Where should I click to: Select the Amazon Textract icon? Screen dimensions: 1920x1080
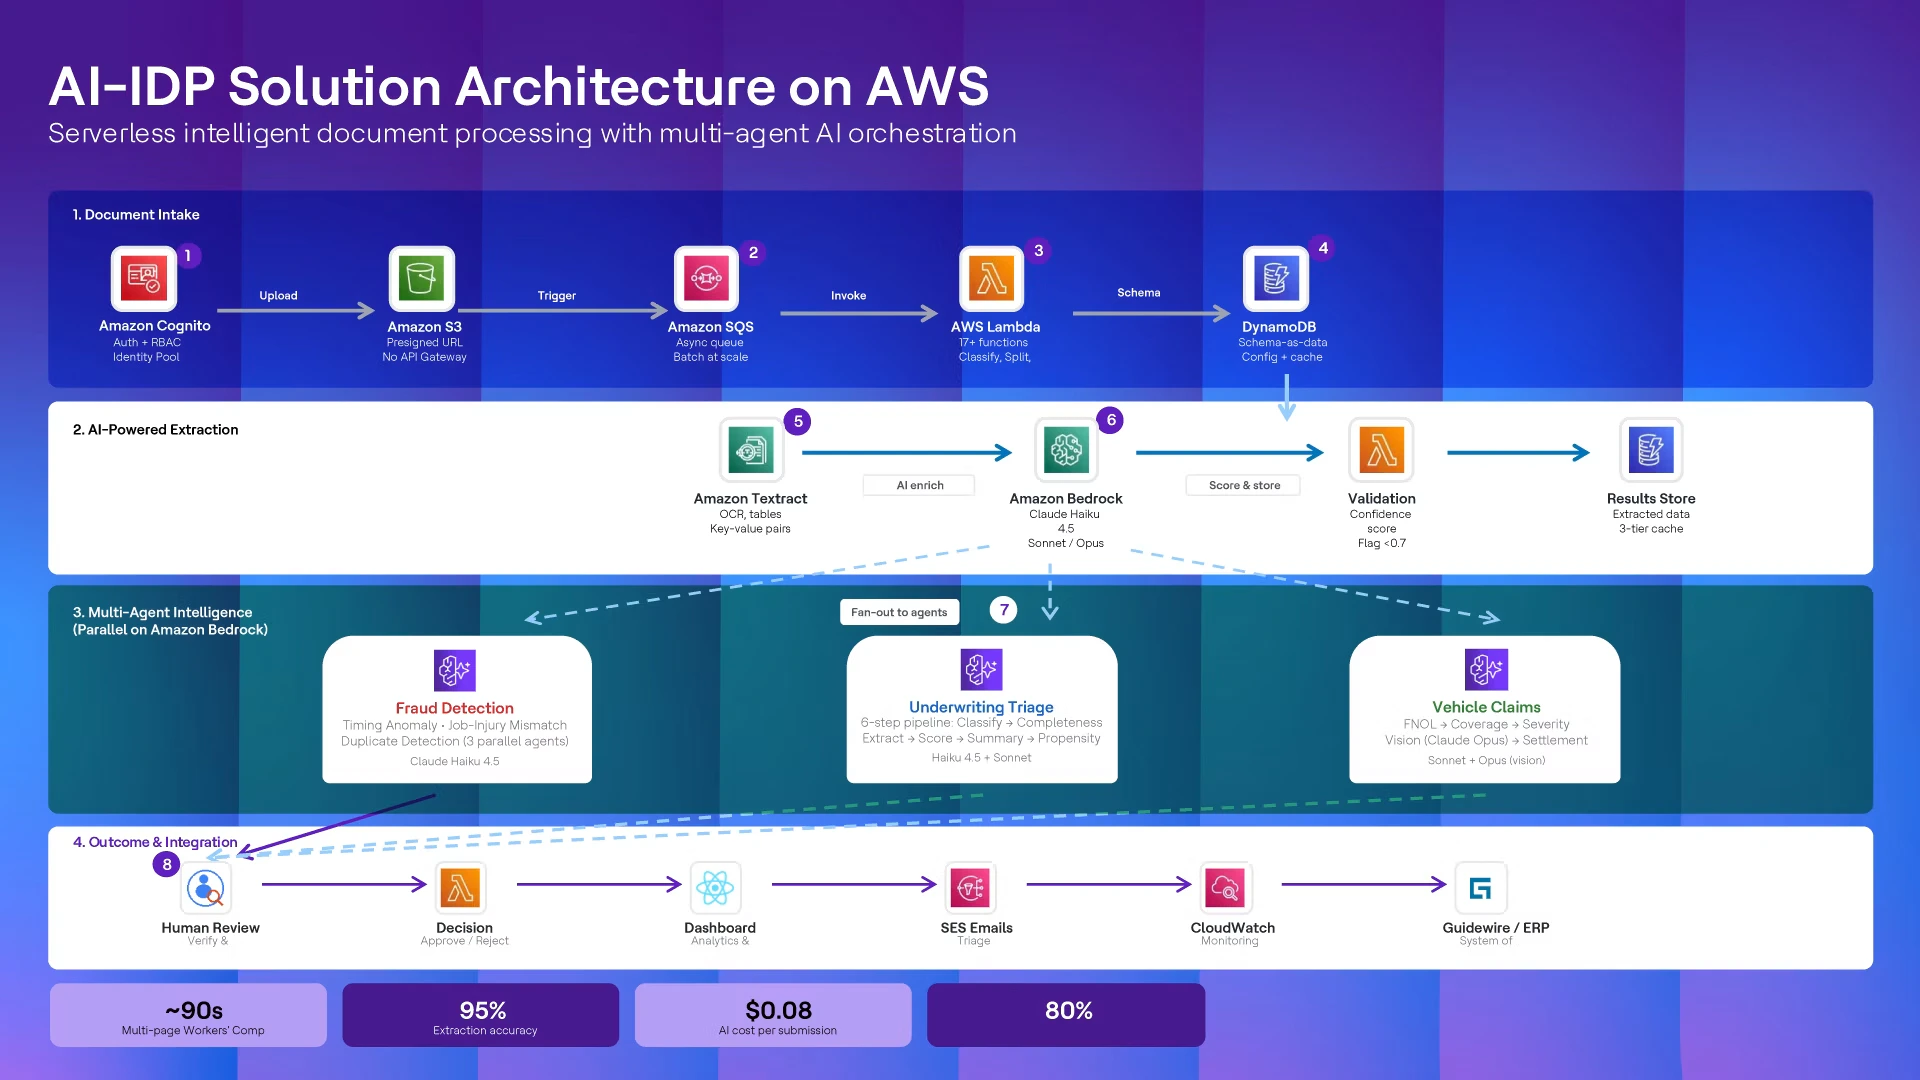751,451
